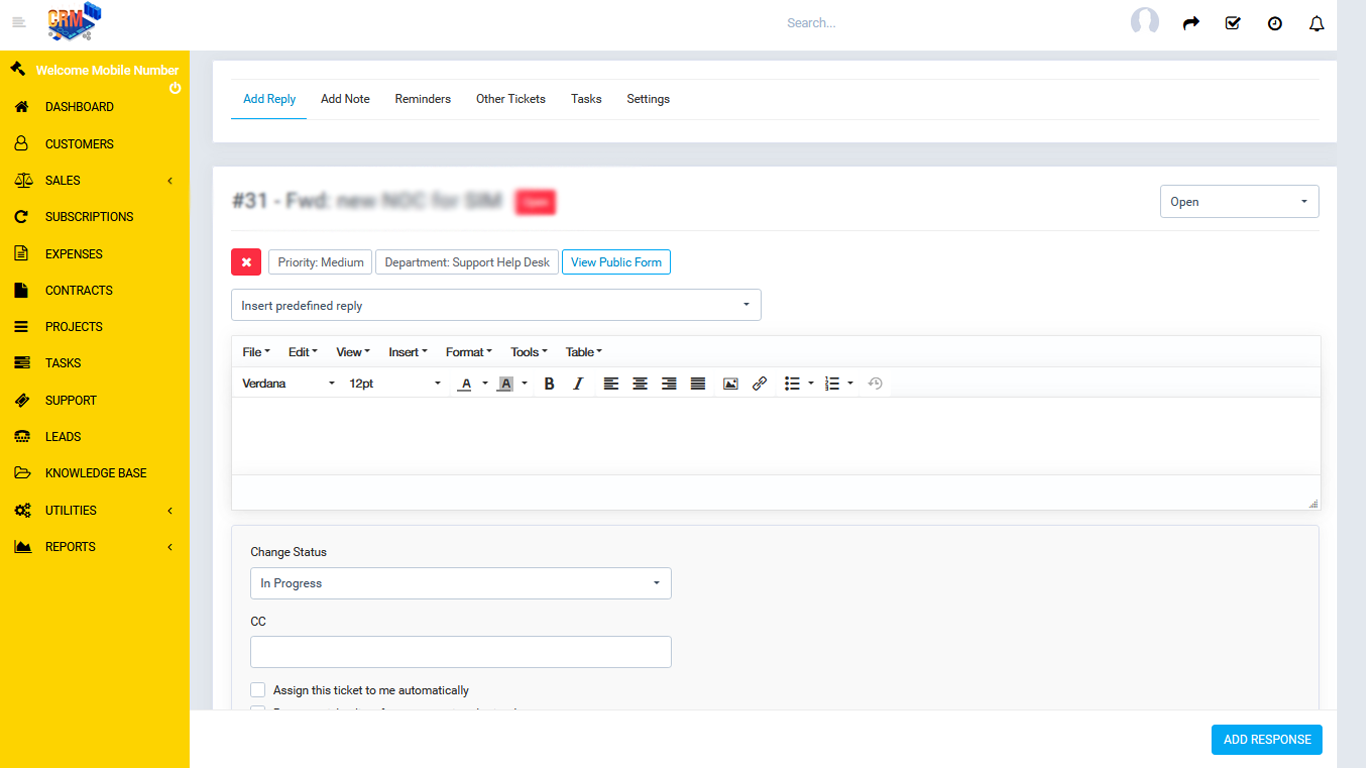The height and width of the screenshot is (768, 1366).
Task: Check 'Assign this ticket to me automatically'
Action: [x=258, y=690]
